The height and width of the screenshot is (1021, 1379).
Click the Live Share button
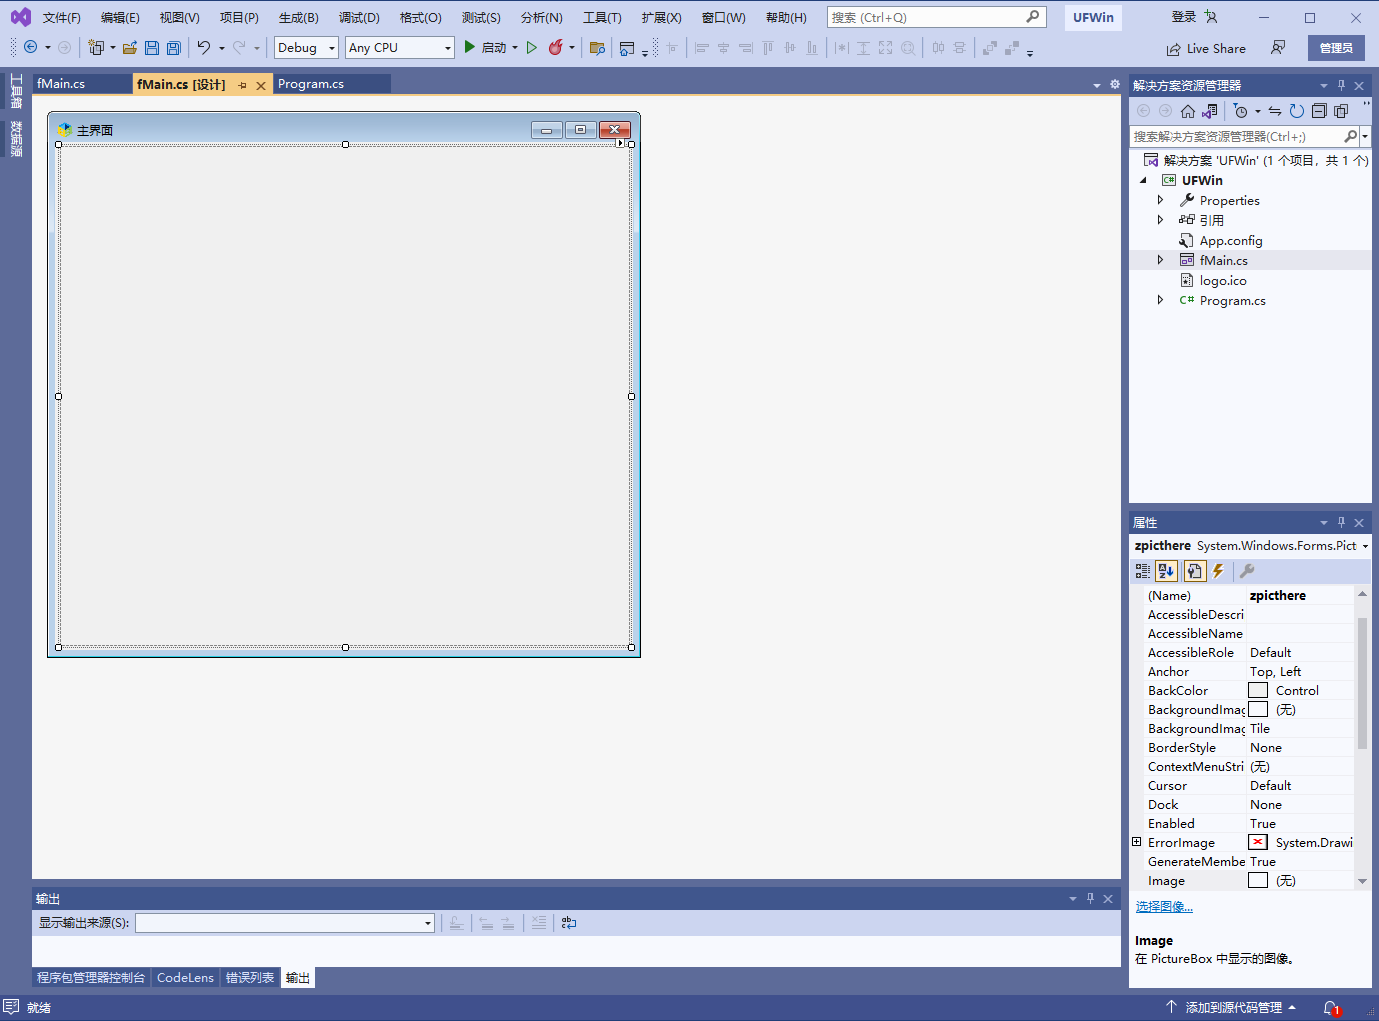tap(1206, 48)
